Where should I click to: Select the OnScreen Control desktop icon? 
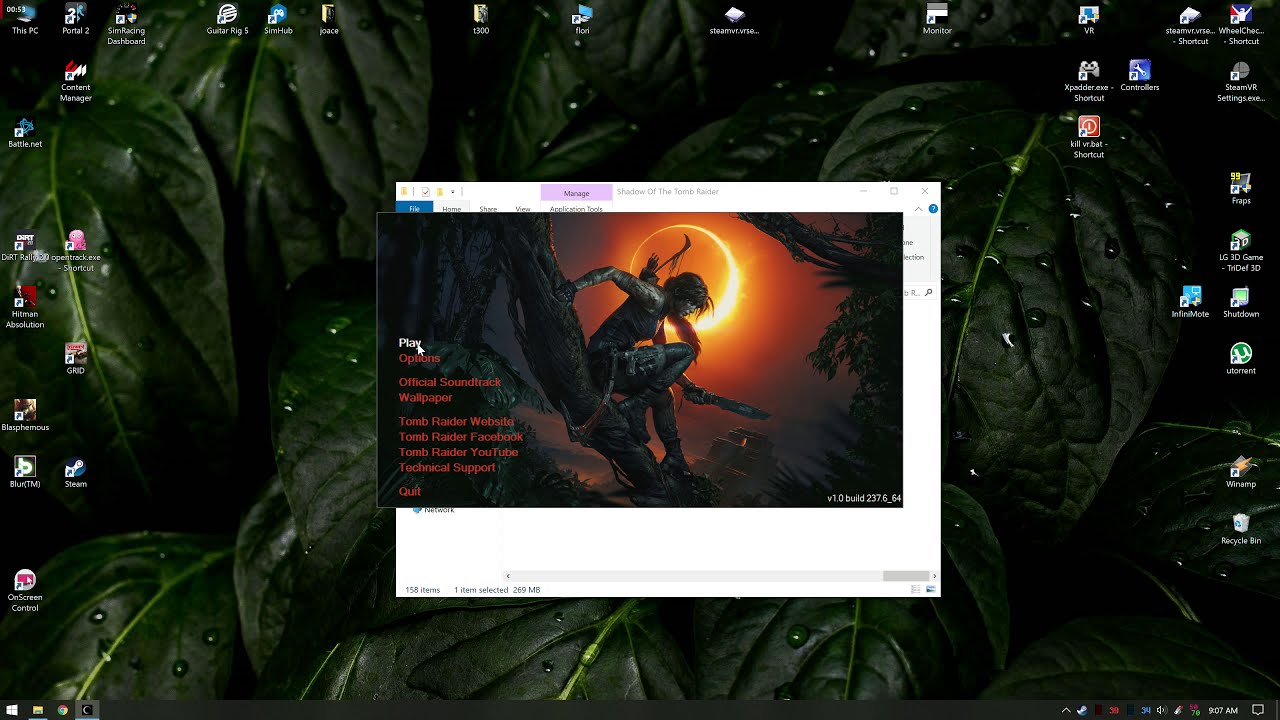click(25, 591)
